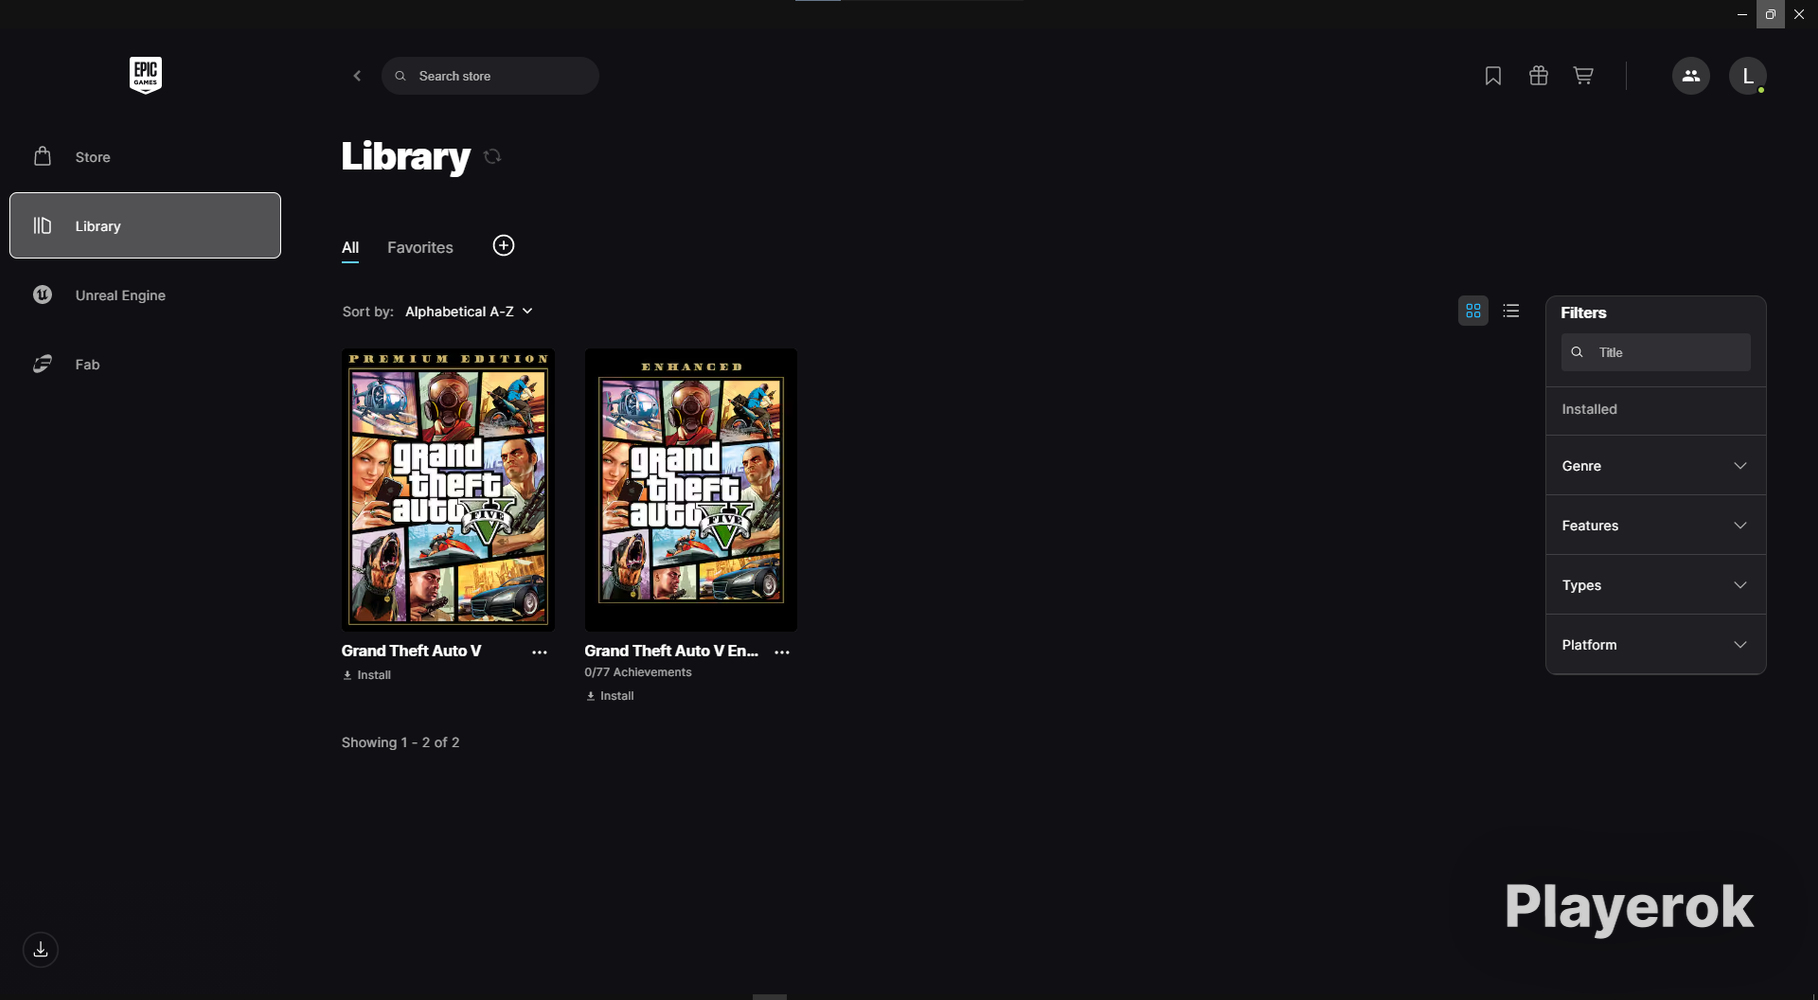Select the All tab
This screenshot has height=1000, width=1818.
tap(350, 248)
